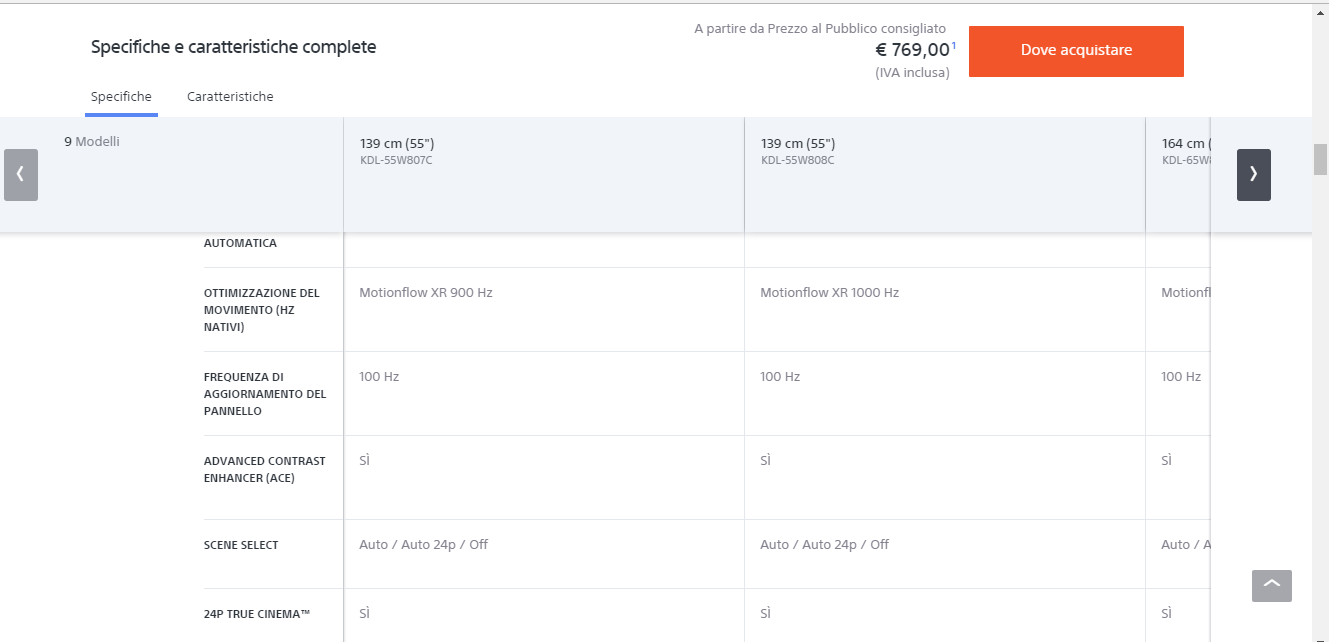Open the Caratteristiche tab
1329x642 pixels.
pyautogui.click(x=230, y=97)
